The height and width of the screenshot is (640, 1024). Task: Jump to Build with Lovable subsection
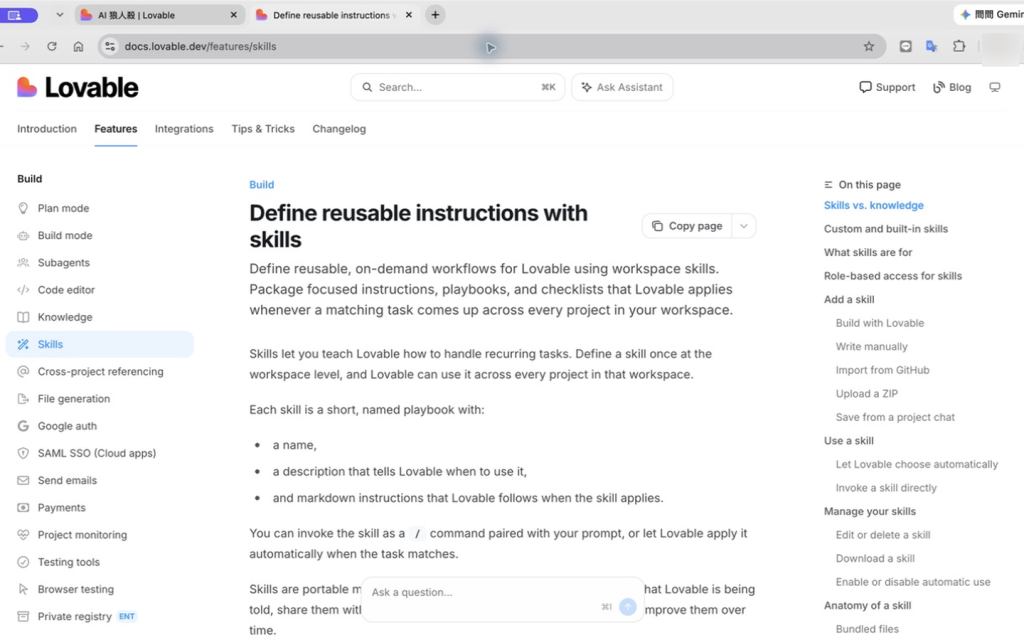[x=880, y=323]
